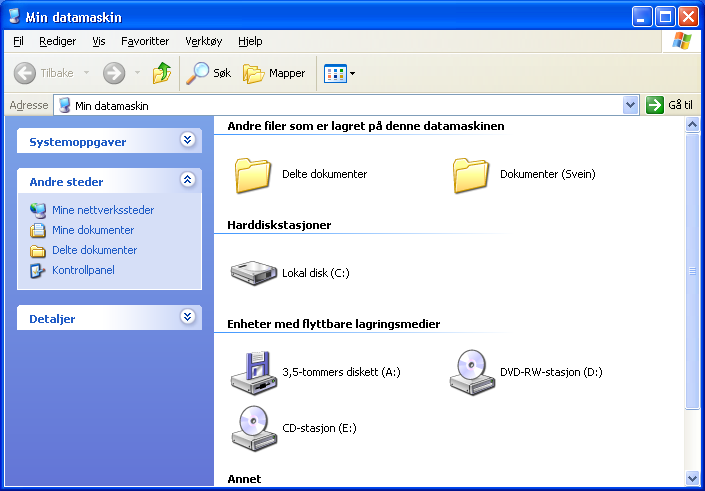705x491 pixels.
Task: Click the Mine dokumenter sidebar icon
Action: click(x=38, y=231)
